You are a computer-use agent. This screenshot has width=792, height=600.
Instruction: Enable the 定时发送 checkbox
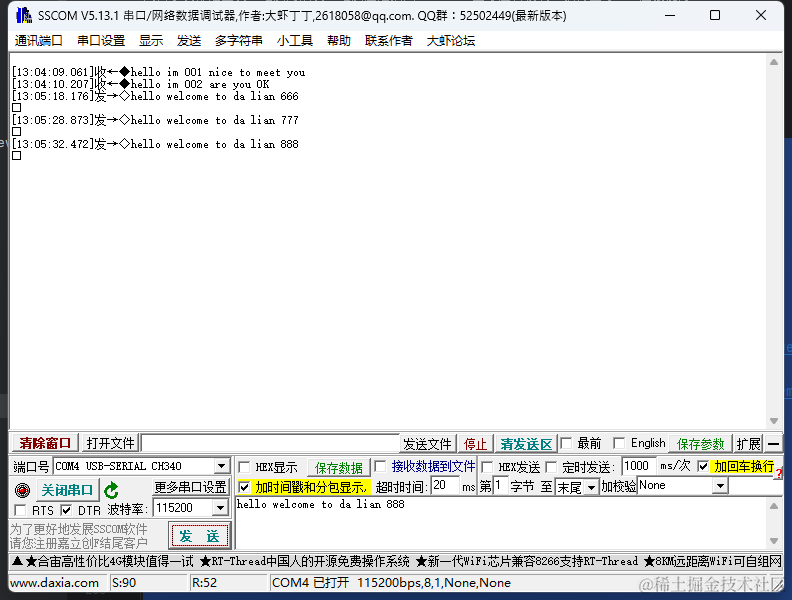pos(551,467)
